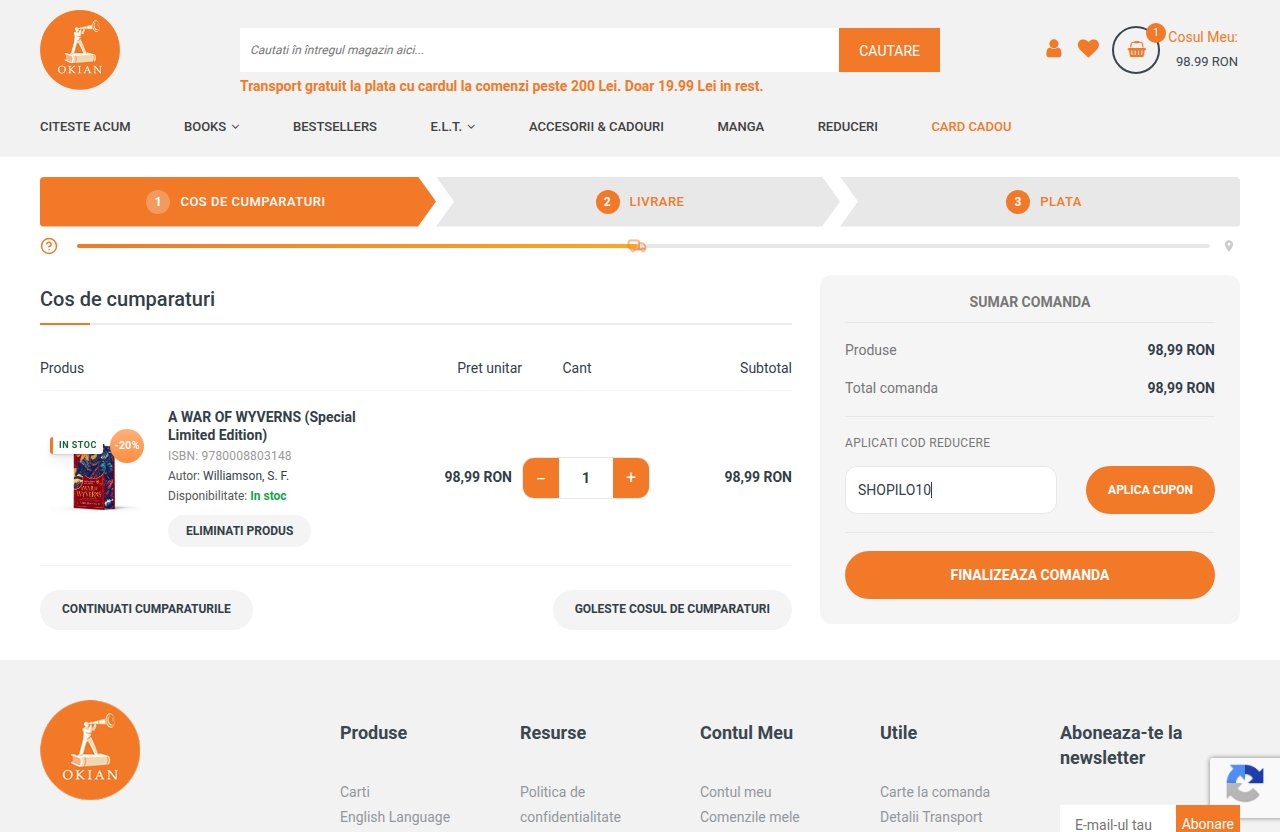Click the Okian logo in the footer
This screenshot has height=832, width=1280.
pyautogui.click(x=90, y=750)
